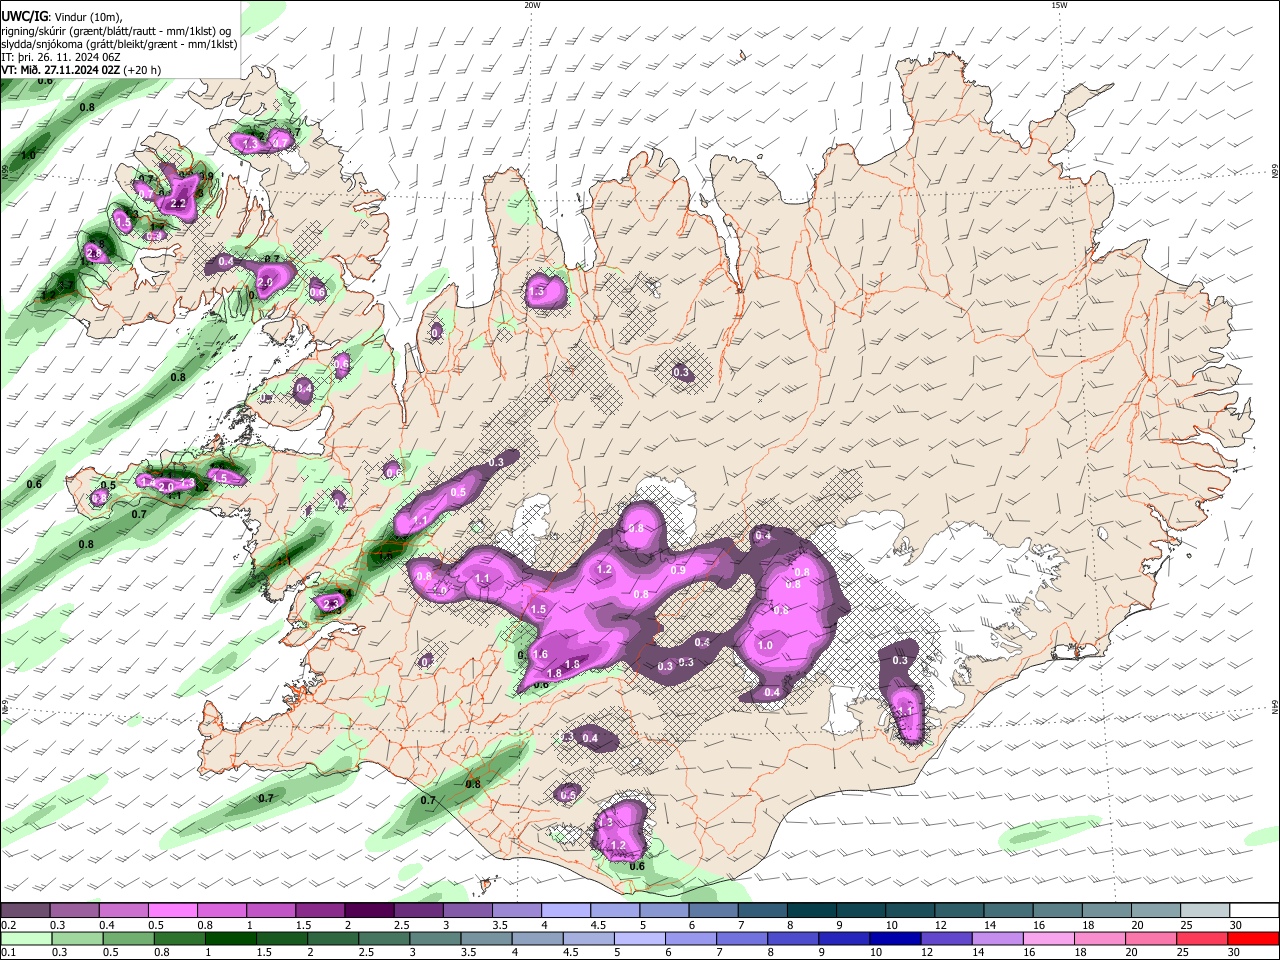1280x960 pixels.
Task: Click the 30 label of the upper legend row
Action: [x=1236, y=925]
